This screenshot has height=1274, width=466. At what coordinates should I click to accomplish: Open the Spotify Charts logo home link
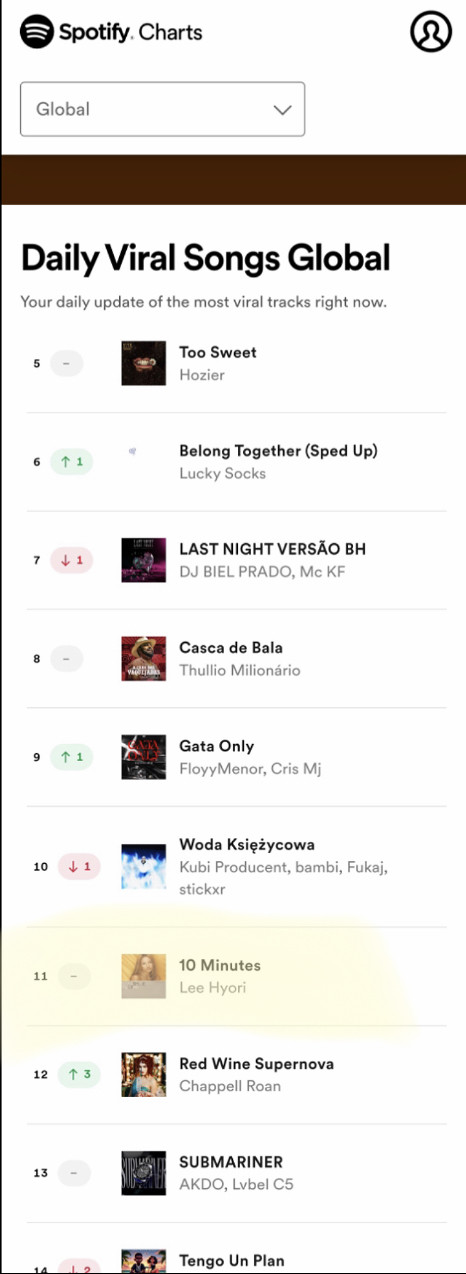[111, 32]
